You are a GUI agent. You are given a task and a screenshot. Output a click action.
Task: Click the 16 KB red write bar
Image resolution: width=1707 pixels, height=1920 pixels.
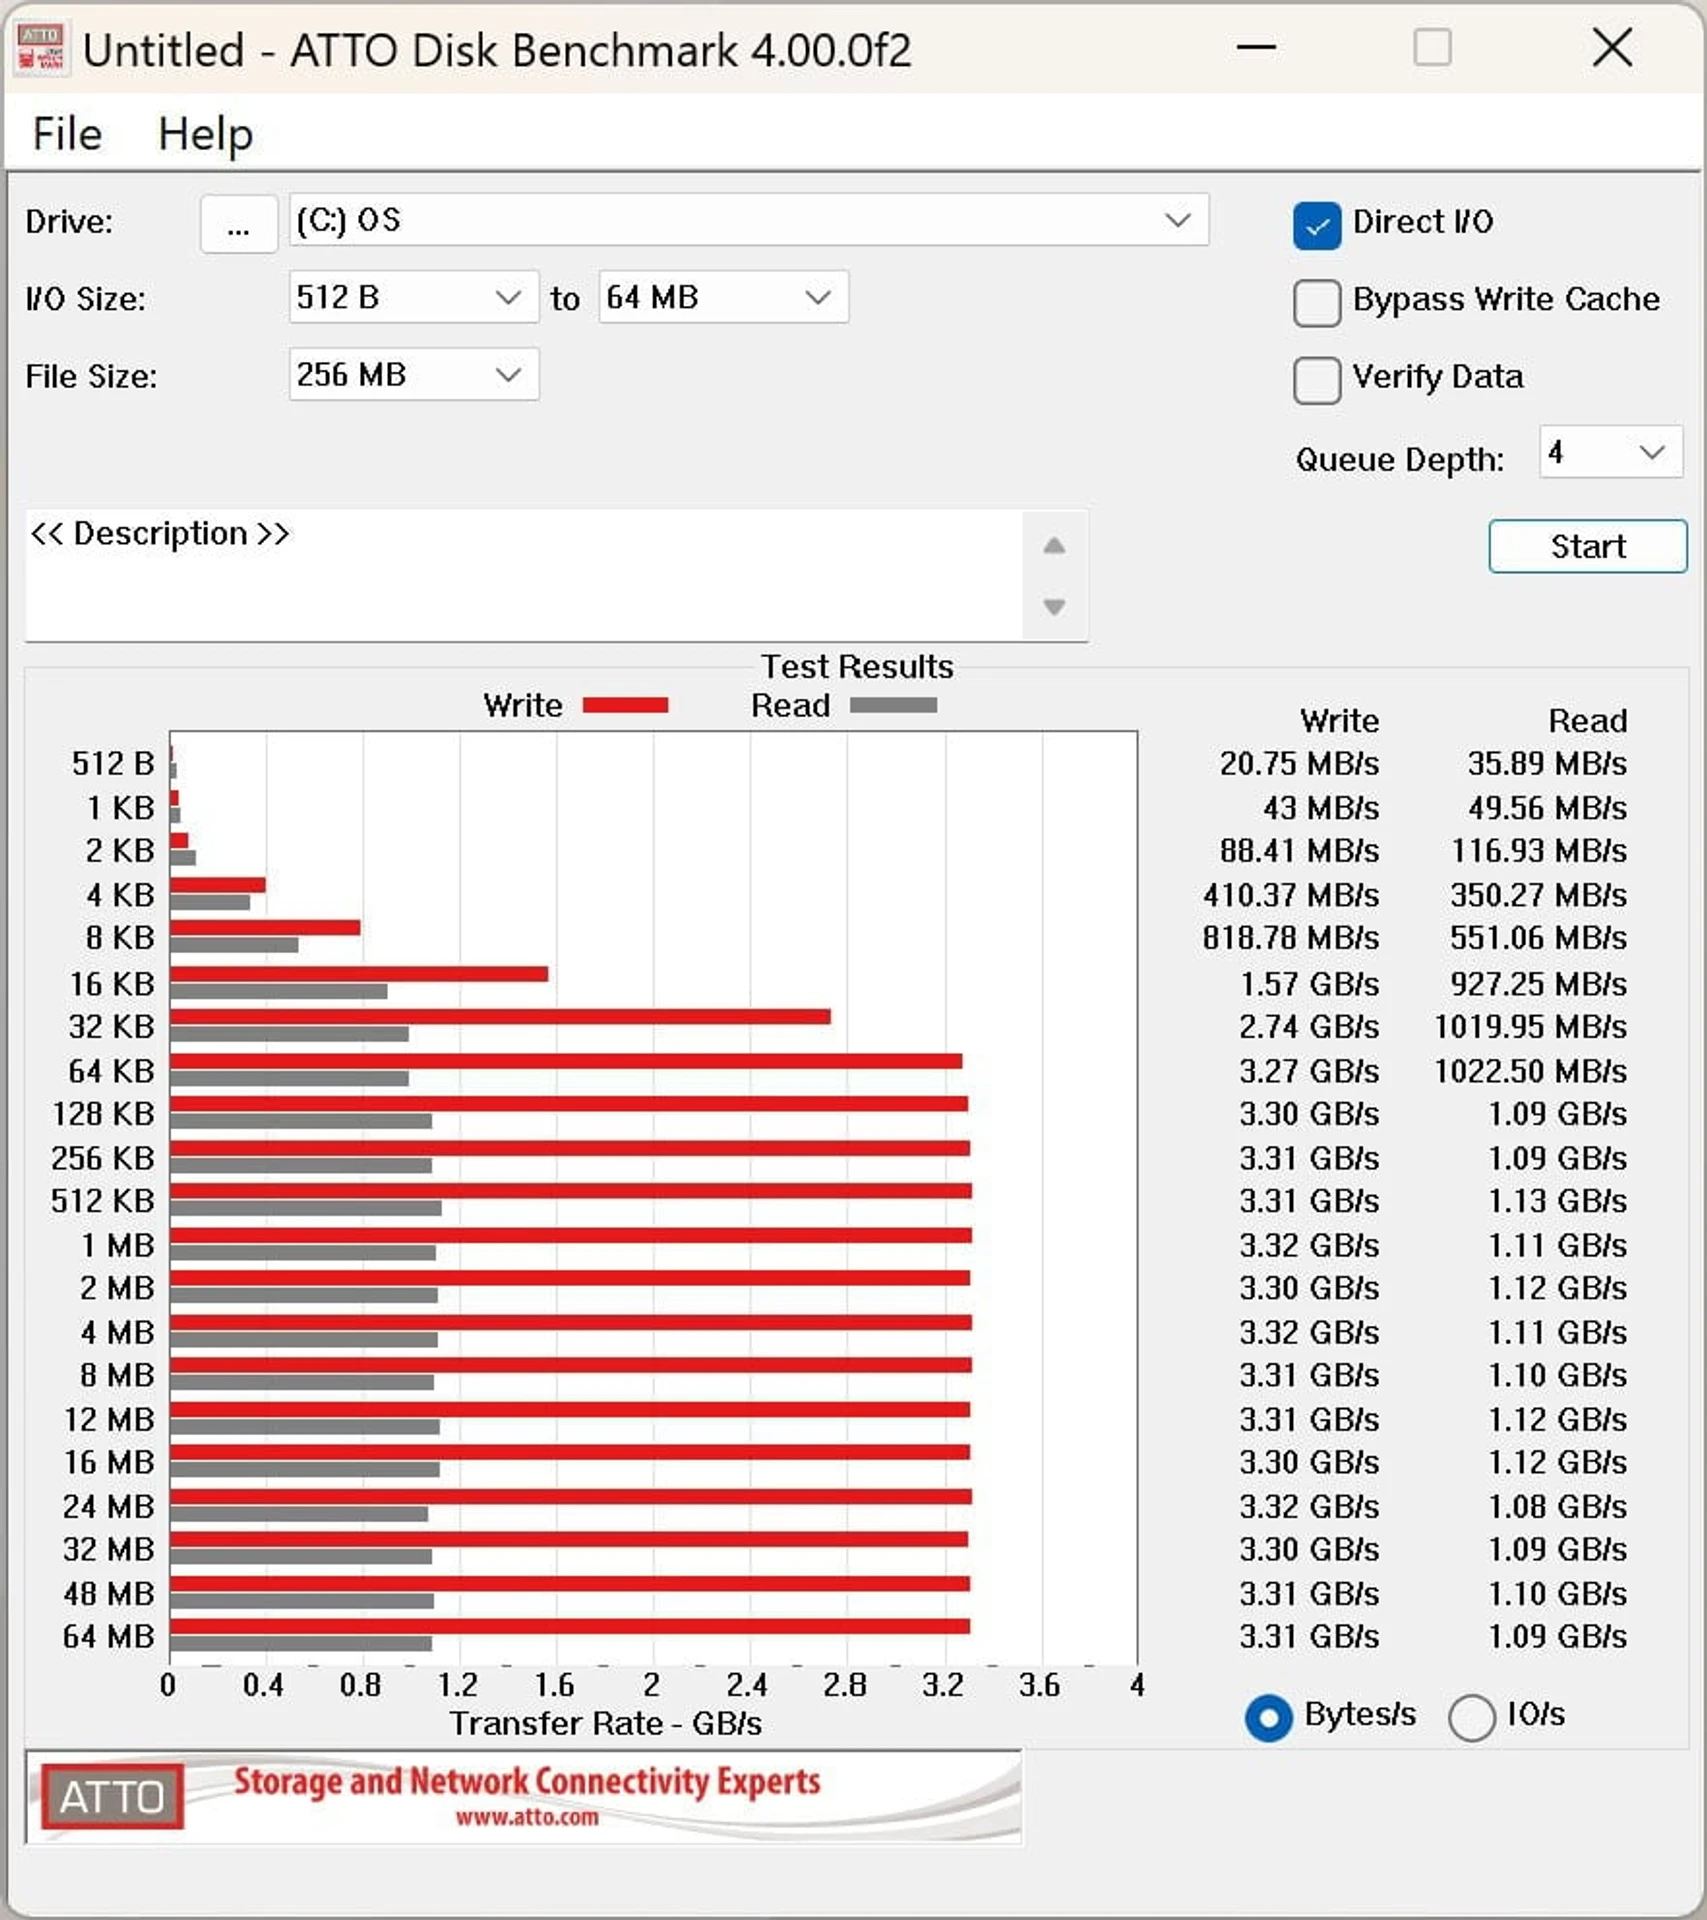coord(359,974)
